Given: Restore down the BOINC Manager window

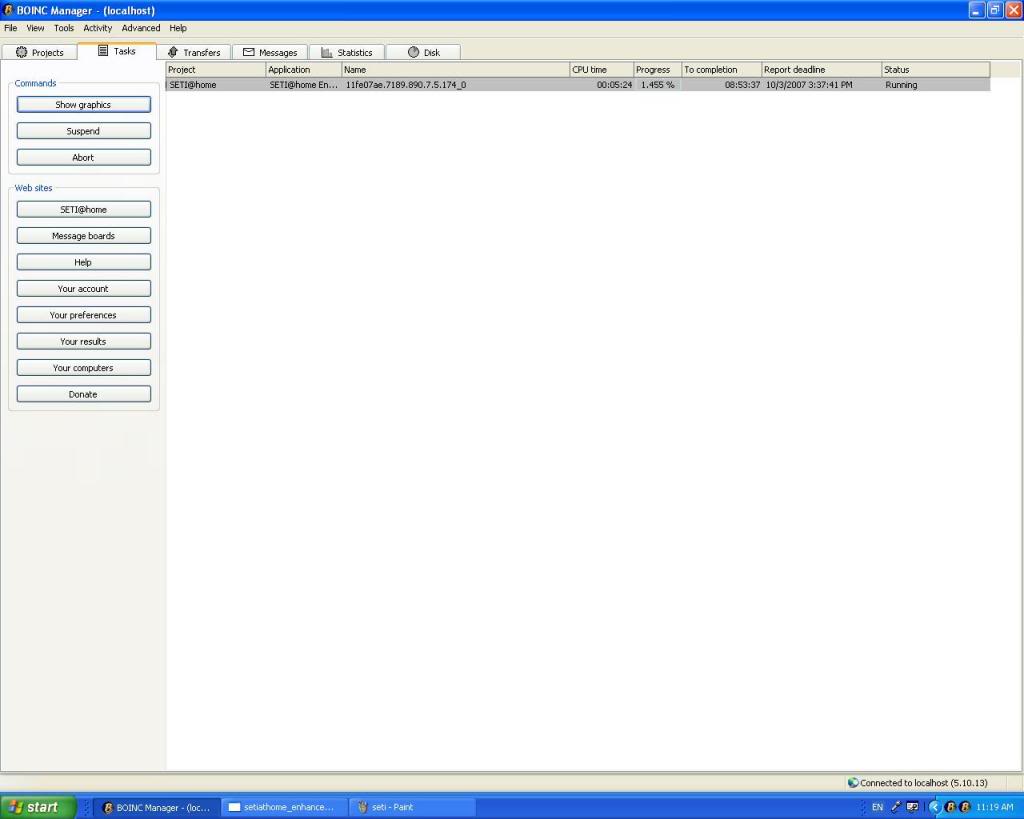Looking at the screenshot, I should pos(995,10).
